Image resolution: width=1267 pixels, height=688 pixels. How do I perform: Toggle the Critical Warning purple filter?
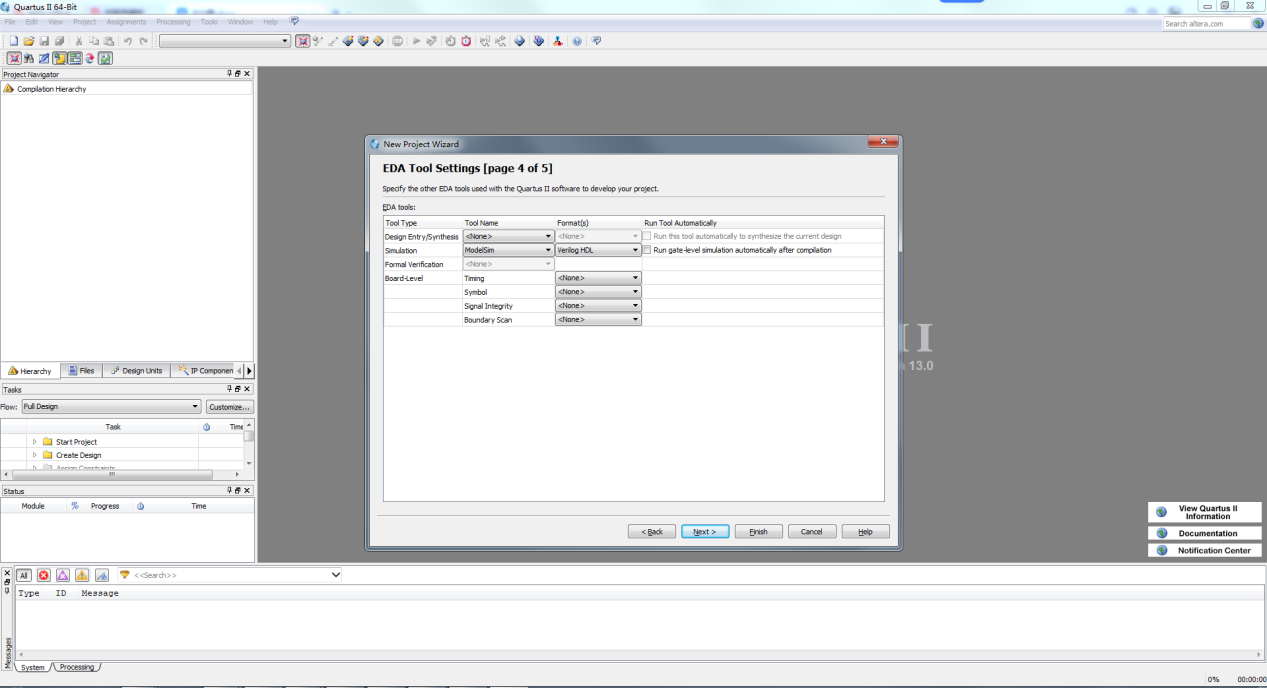point(62,575)
